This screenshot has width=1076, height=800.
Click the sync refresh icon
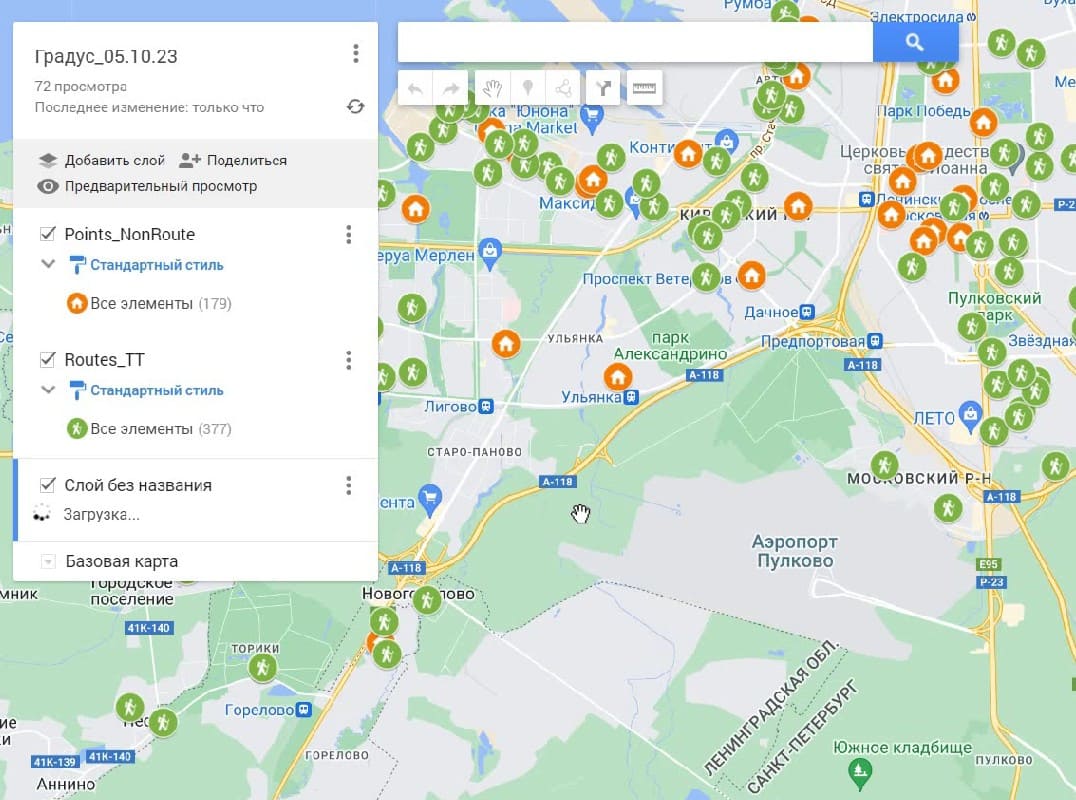(355, 106)
